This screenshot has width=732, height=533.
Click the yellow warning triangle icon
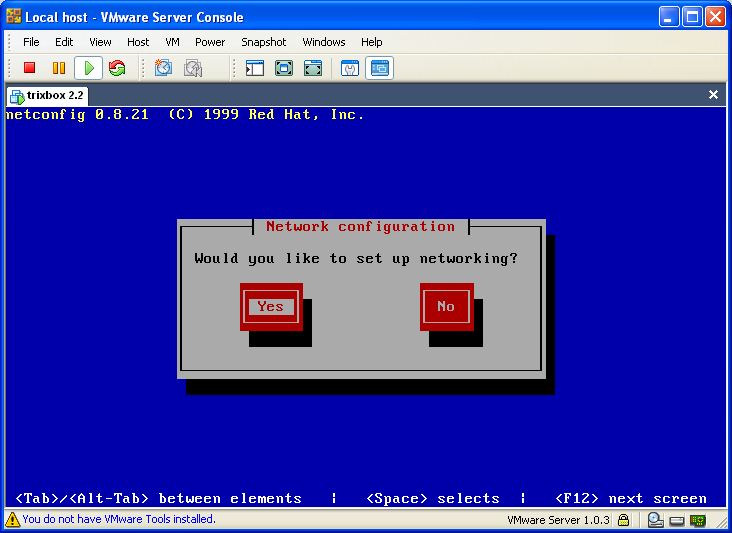click(x=12, y=519)
